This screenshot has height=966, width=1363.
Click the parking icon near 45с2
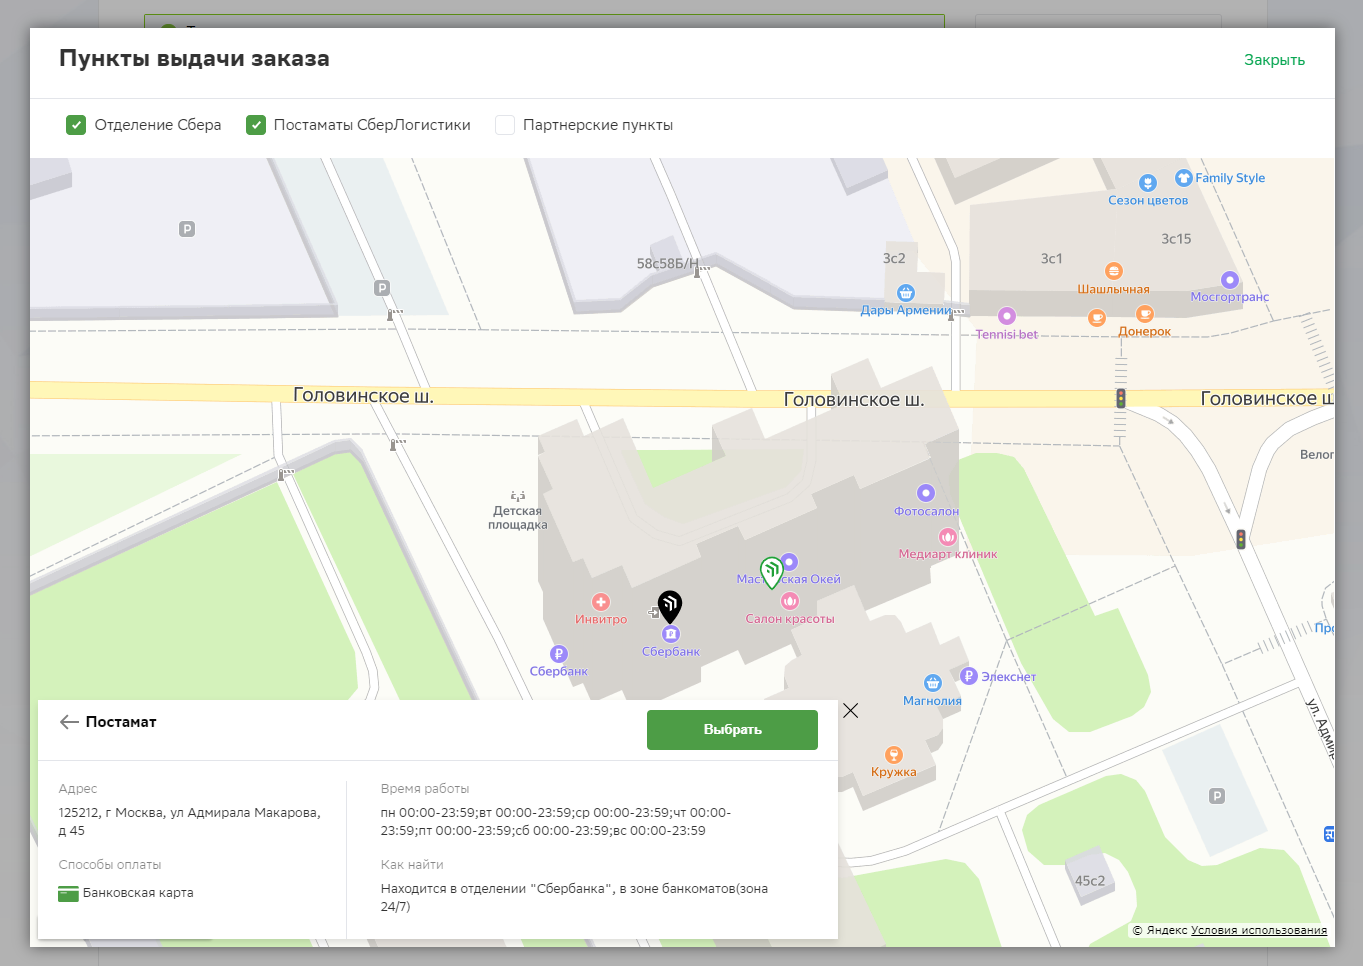click(x=1217, y=796)
